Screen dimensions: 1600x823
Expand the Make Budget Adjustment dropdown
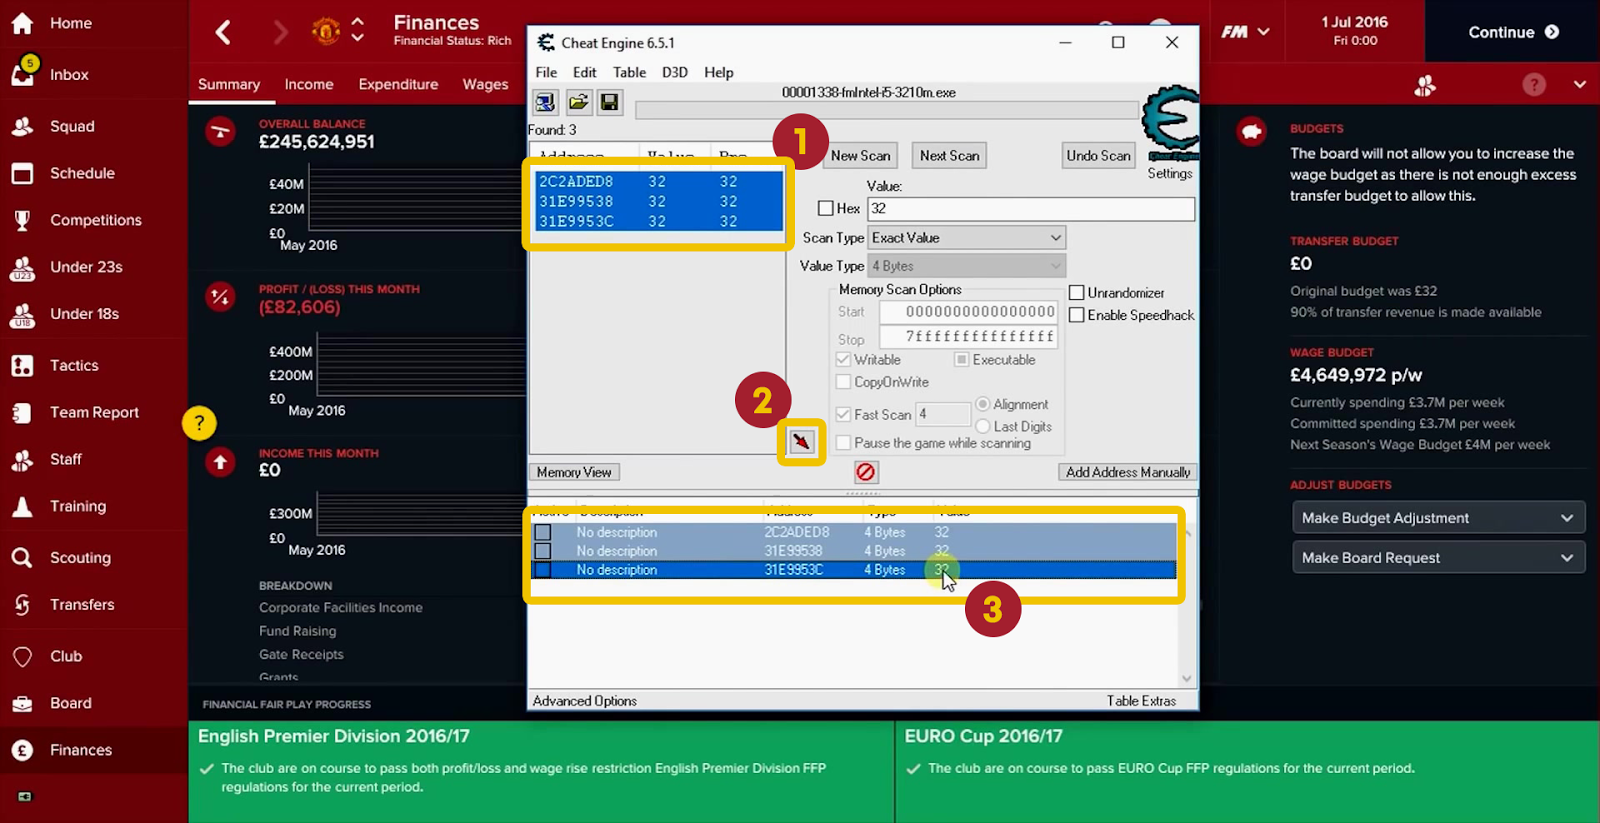tap(1438, 518)
